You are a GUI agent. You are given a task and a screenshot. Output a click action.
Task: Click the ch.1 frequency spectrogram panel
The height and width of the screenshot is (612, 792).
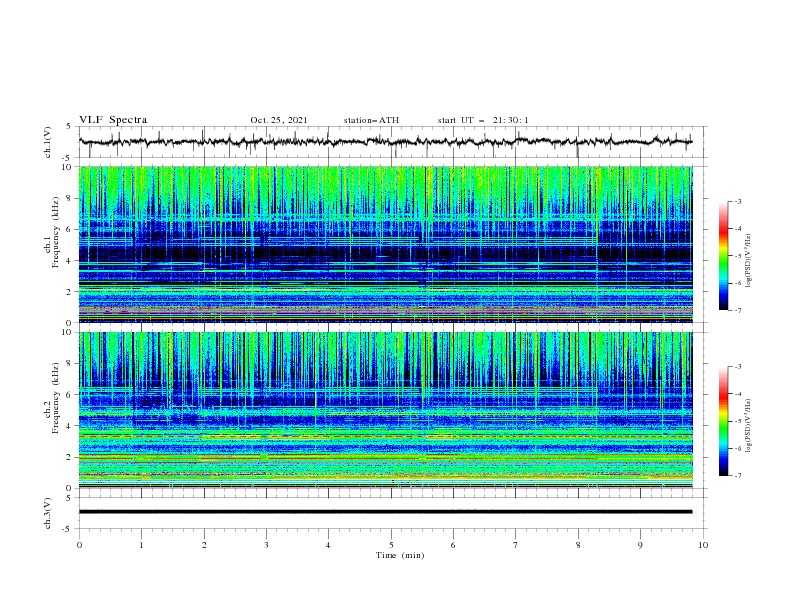coord(385,244)
